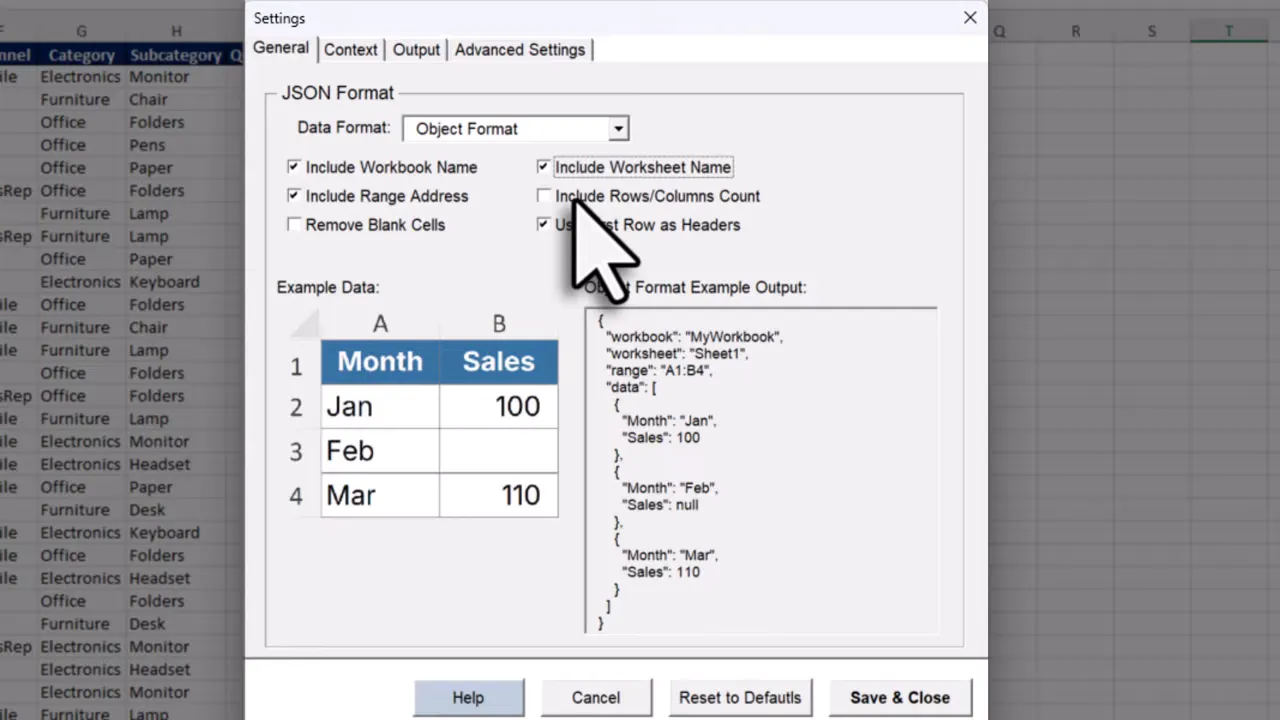The height and width of the screenshot is (720, 1280).
Task: Select column T header in spreadsheet
Action: 1228,32
